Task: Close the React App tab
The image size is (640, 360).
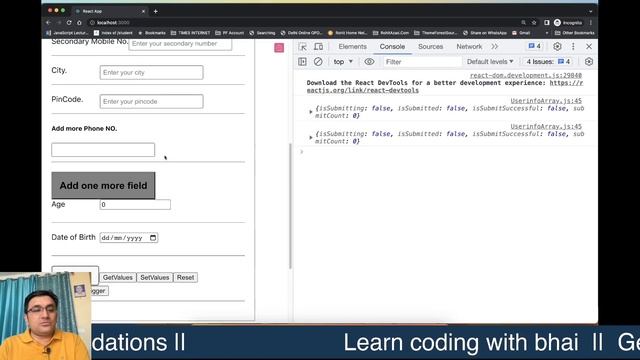Action: (x=143, y=11)
